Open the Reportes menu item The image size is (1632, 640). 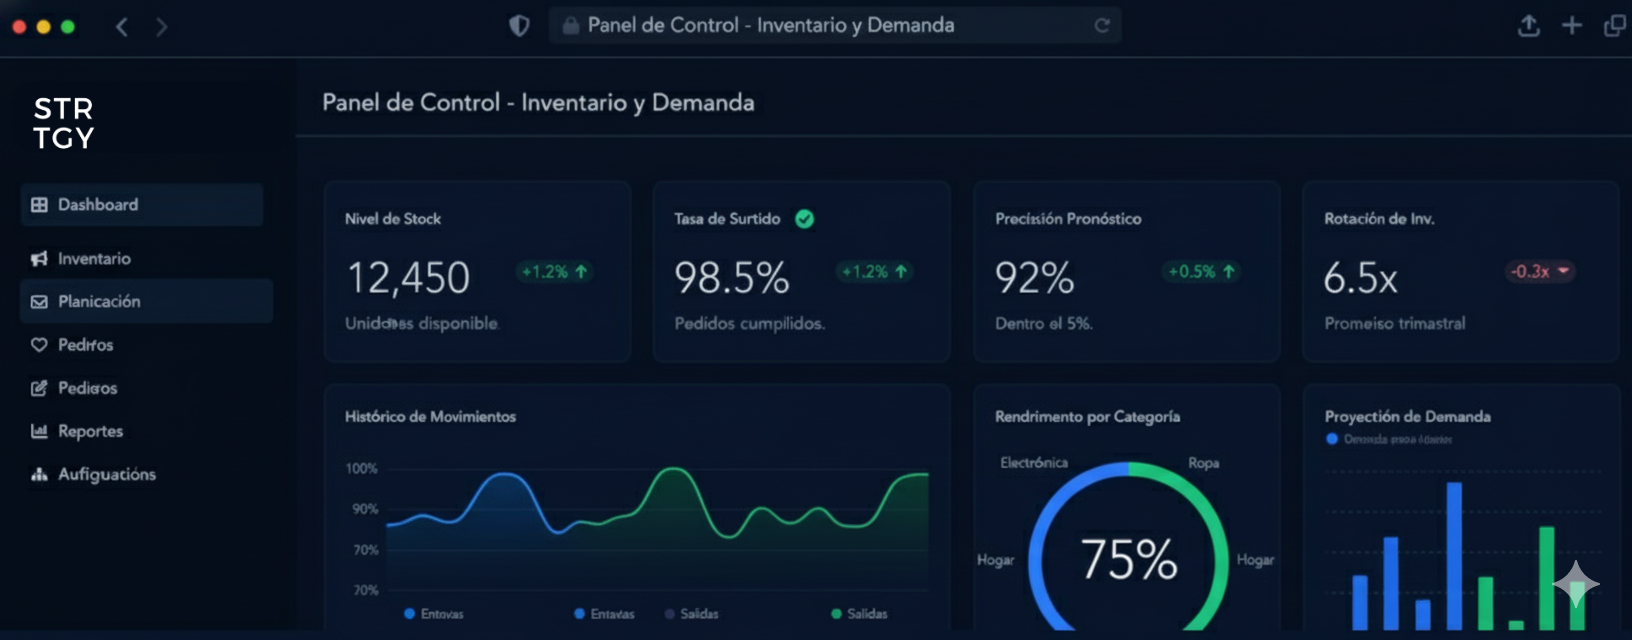coord(90,431)
